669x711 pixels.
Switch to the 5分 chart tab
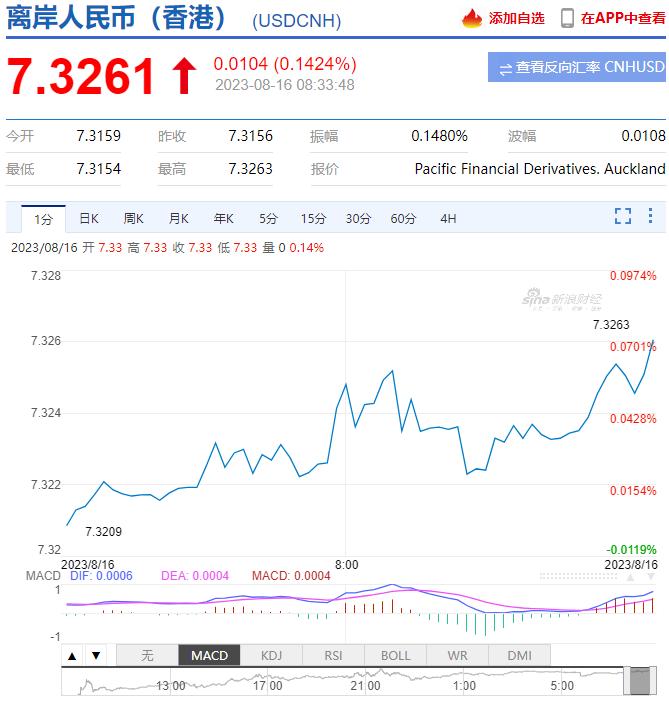tap(268, 219)
